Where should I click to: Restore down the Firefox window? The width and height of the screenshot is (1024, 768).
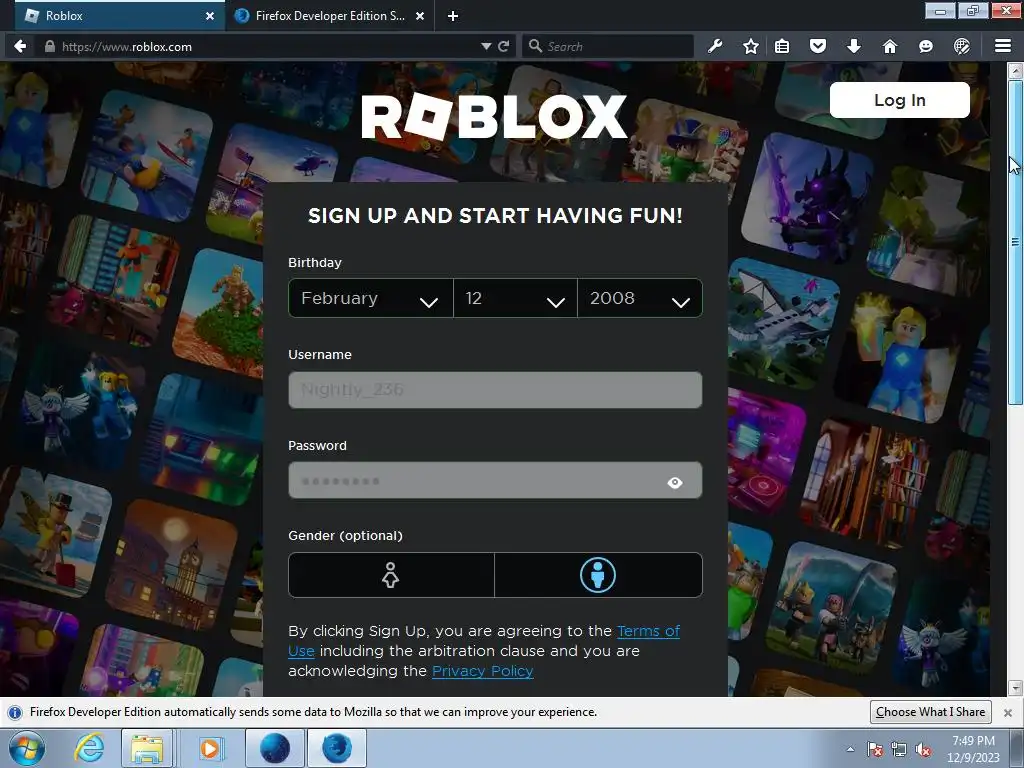973,10
